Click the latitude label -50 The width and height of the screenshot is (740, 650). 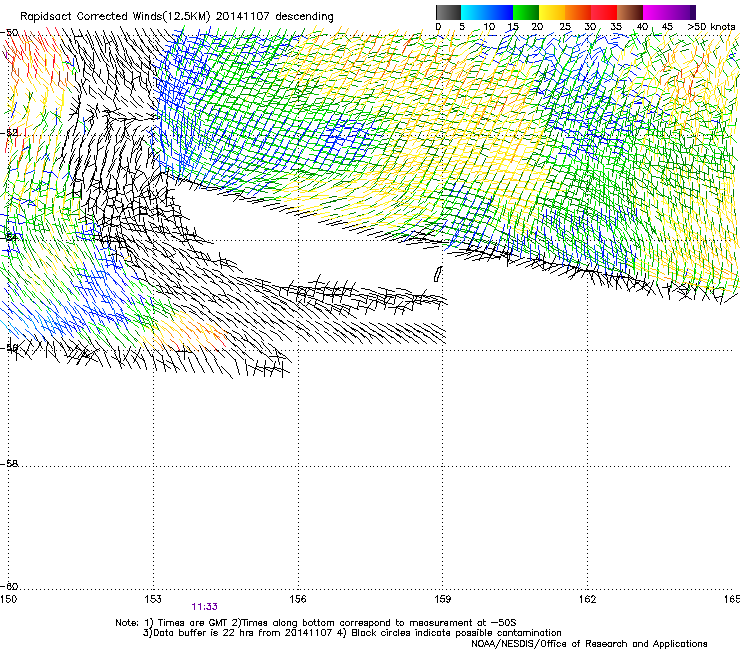(9, 33)
